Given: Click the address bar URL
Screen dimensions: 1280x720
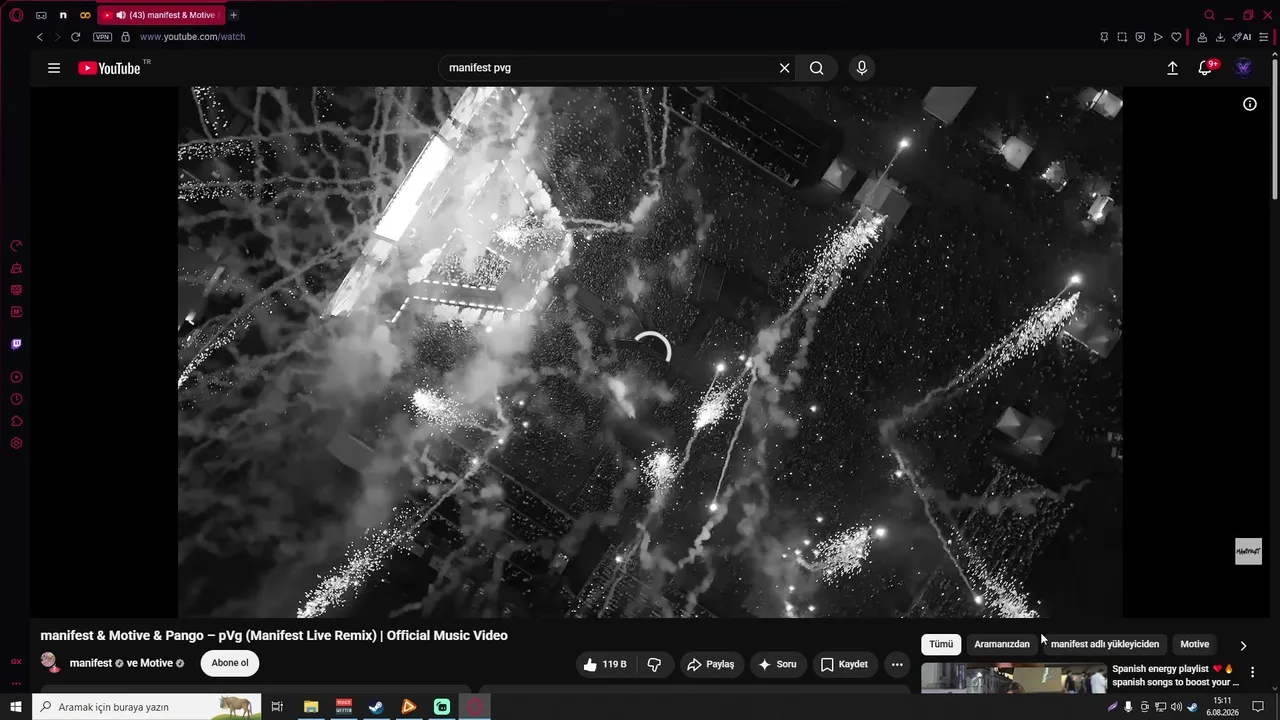Looking at the screenshot, I should click(192, 37).
